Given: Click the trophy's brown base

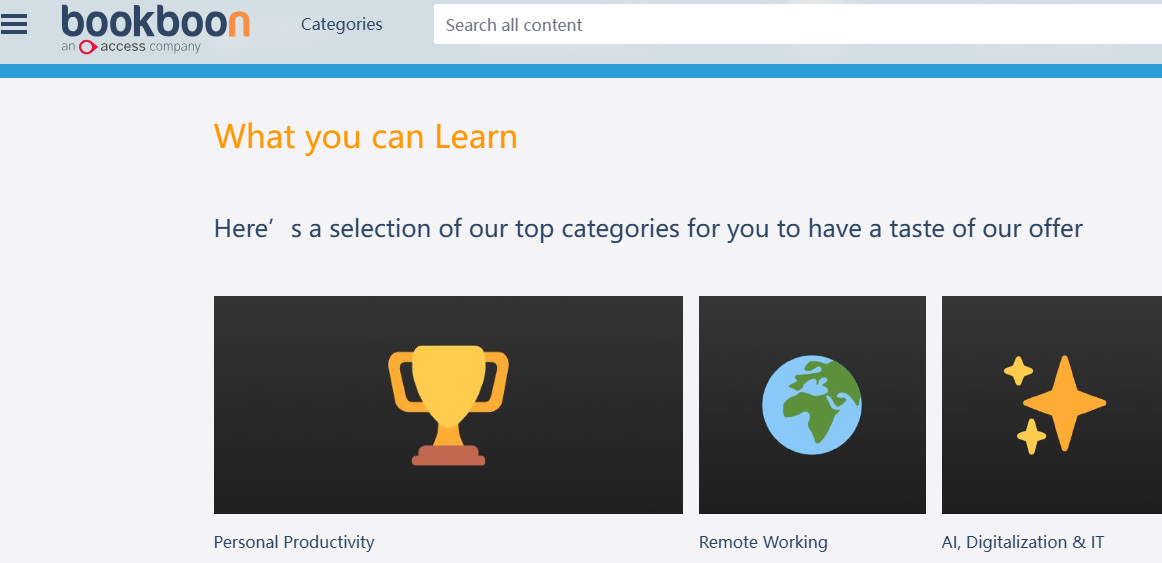Looking at the screenshot, I should pyautogui.click(x=448, y=456).
